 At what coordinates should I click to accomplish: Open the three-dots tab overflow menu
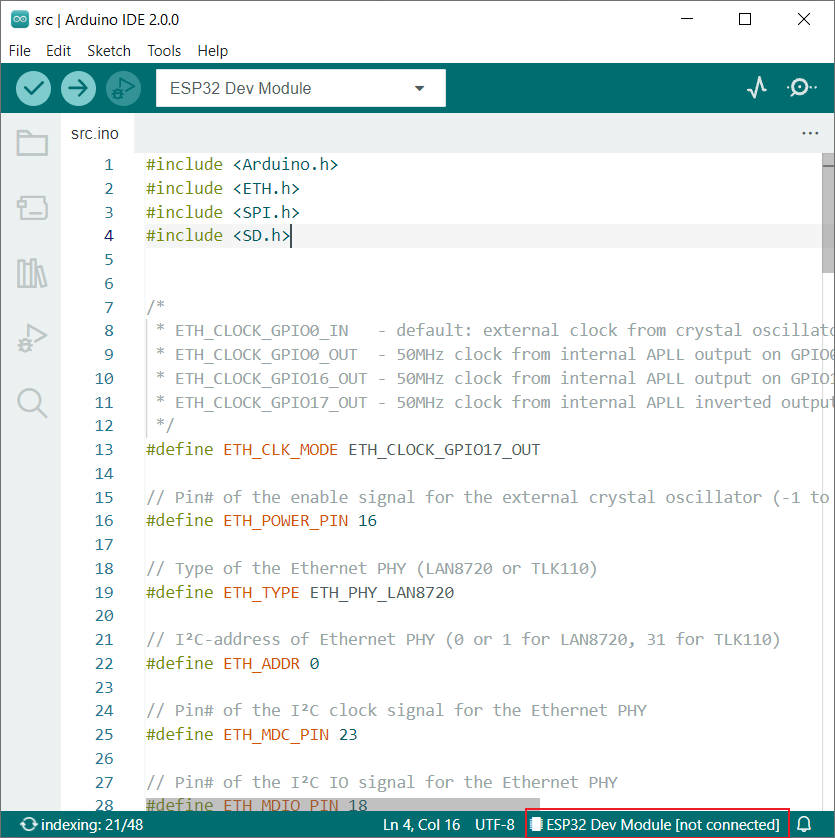pyautogui.click(x=810, y=133)
